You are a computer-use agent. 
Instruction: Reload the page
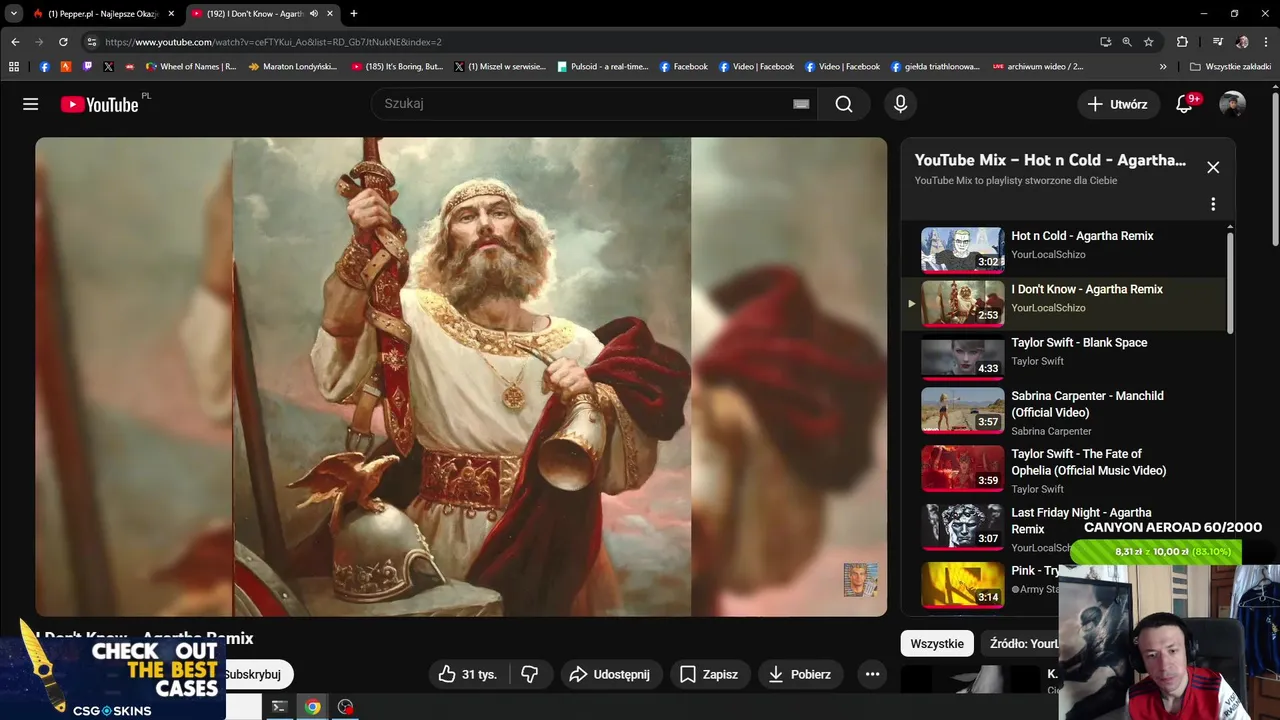coord(63,42)
